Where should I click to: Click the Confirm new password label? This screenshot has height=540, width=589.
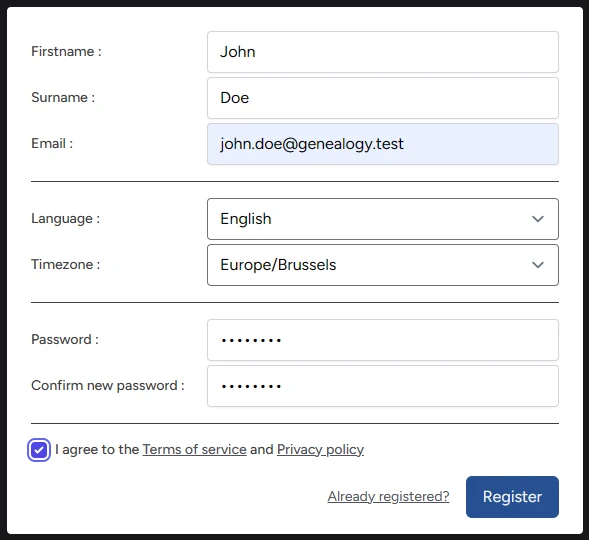point(108,386)
